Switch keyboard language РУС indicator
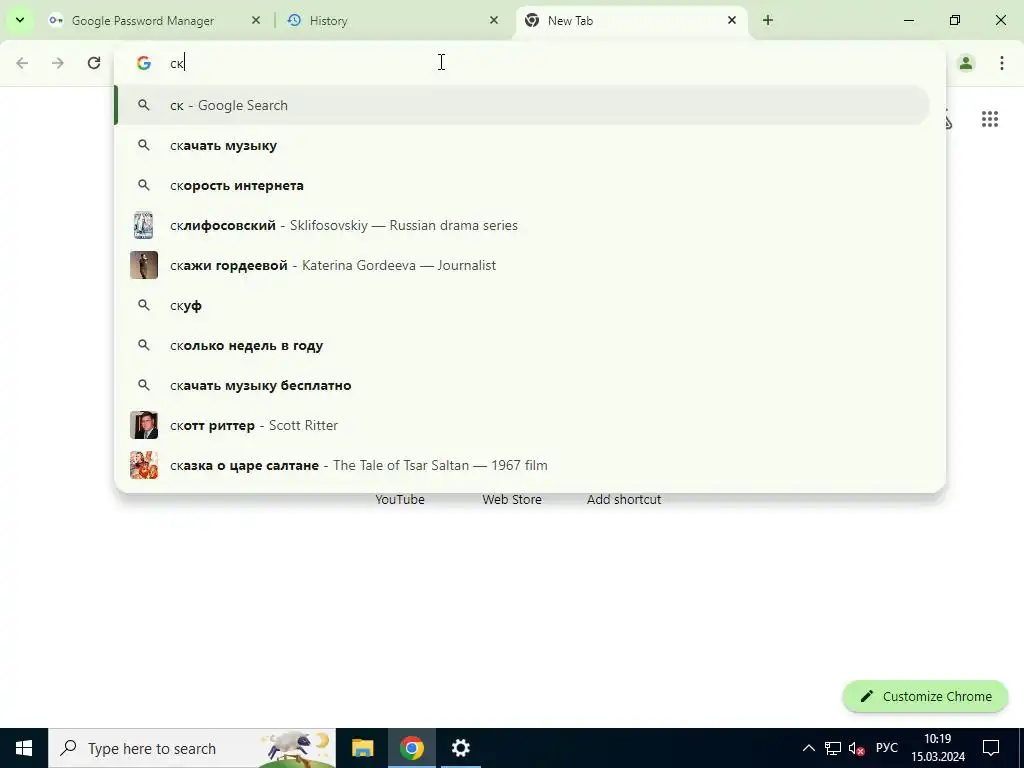 pyautogui.click(x=887, y=748)
